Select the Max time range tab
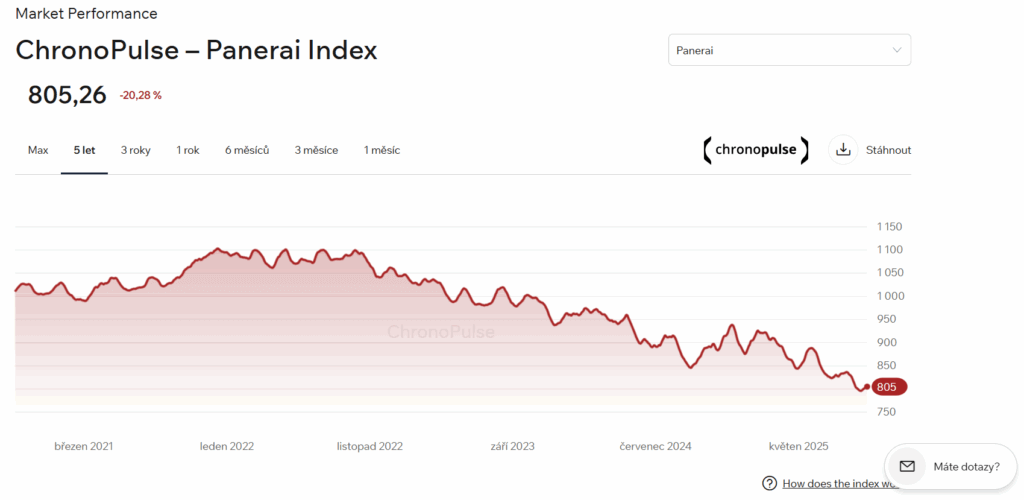 pyautogui.click(x=38, y=150)
